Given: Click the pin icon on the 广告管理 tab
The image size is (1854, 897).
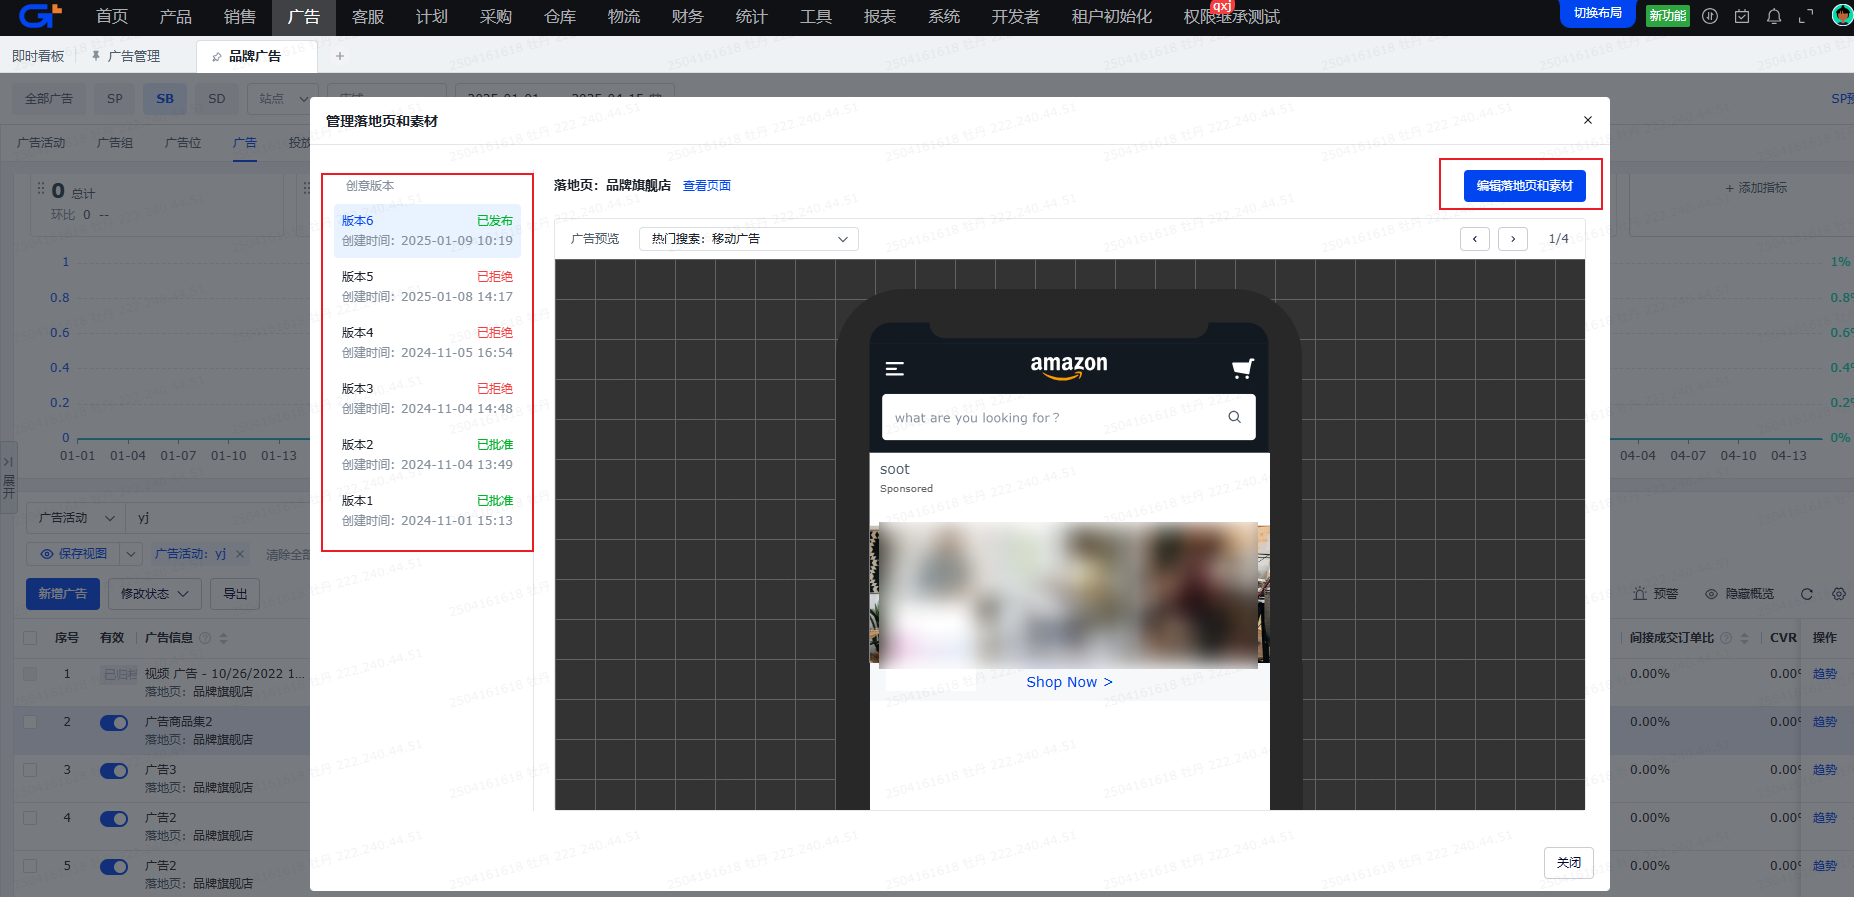Looking at the screenshot, I should (96, 56).
